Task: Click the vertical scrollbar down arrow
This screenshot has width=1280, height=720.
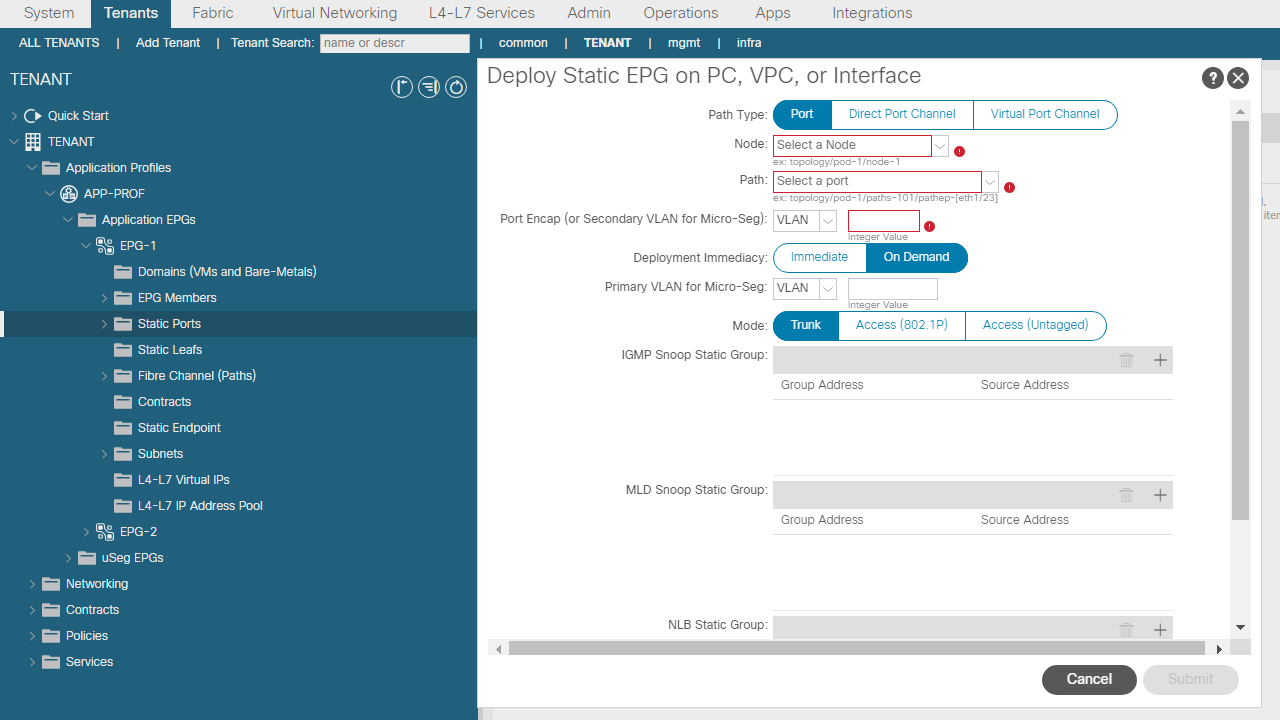Action: (x=1240, y=627)
